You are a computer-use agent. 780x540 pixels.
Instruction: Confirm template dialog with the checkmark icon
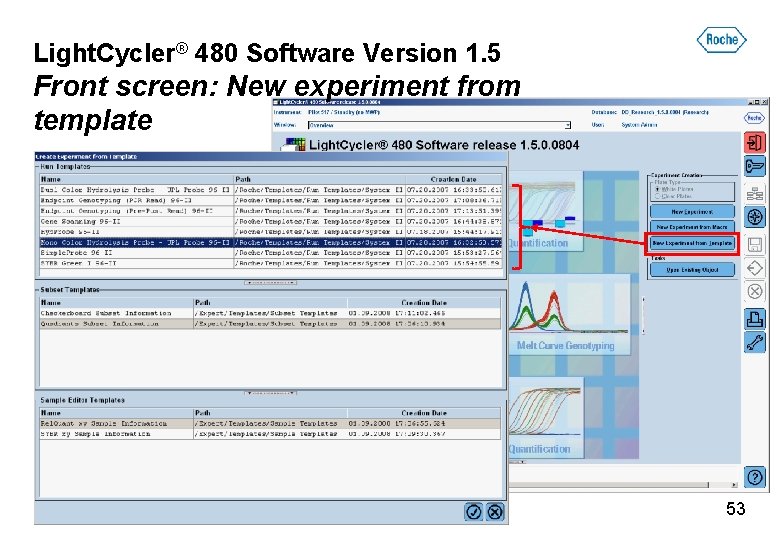tap(473, 512)
